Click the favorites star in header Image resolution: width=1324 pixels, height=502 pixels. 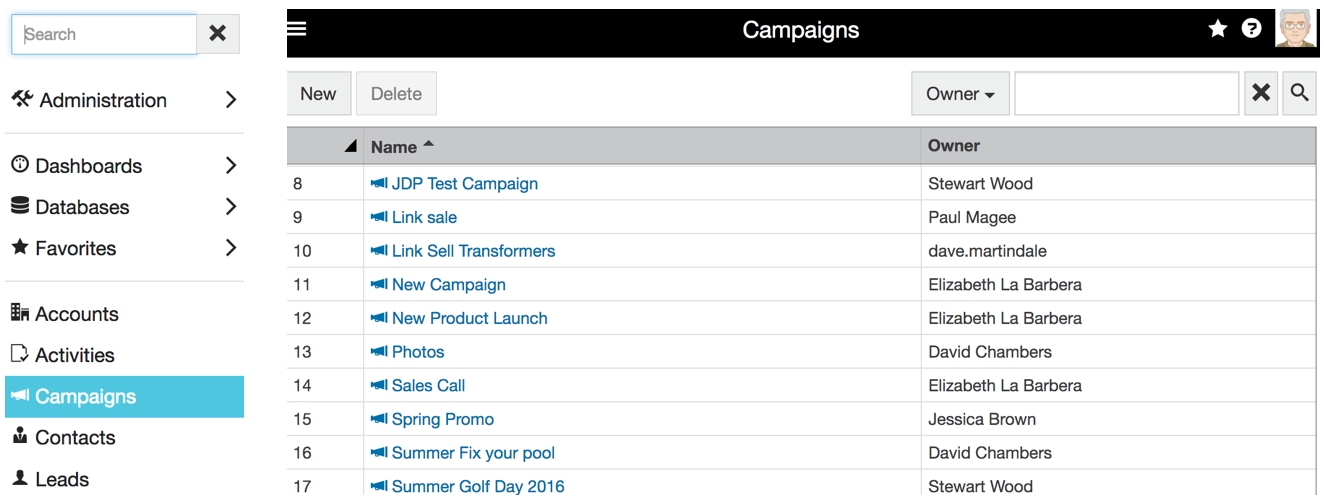coord(1217,30)
